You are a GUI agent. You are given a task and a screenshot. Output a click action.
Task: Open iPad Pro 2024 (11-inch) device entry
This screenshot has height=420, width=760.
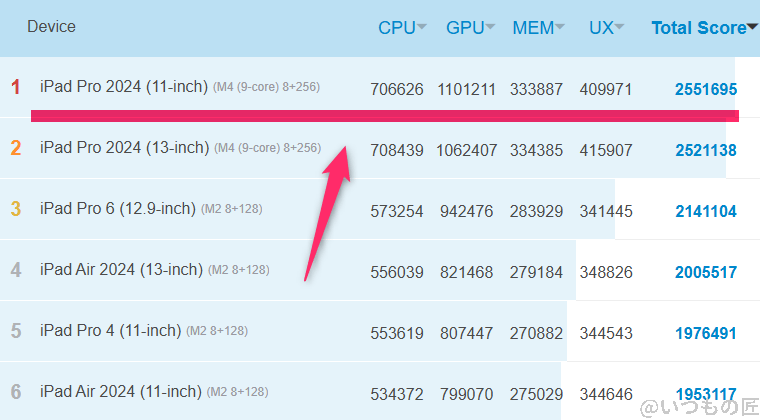(x=124, y=87)
